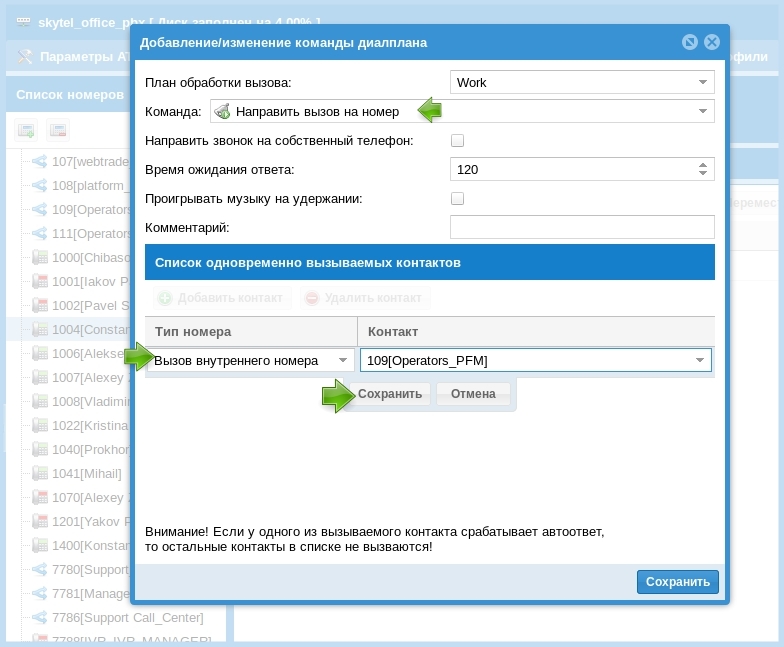The image size is (784, 647).
Task: Click the skytel_office_pbx server icon
Action: (23, 21)
